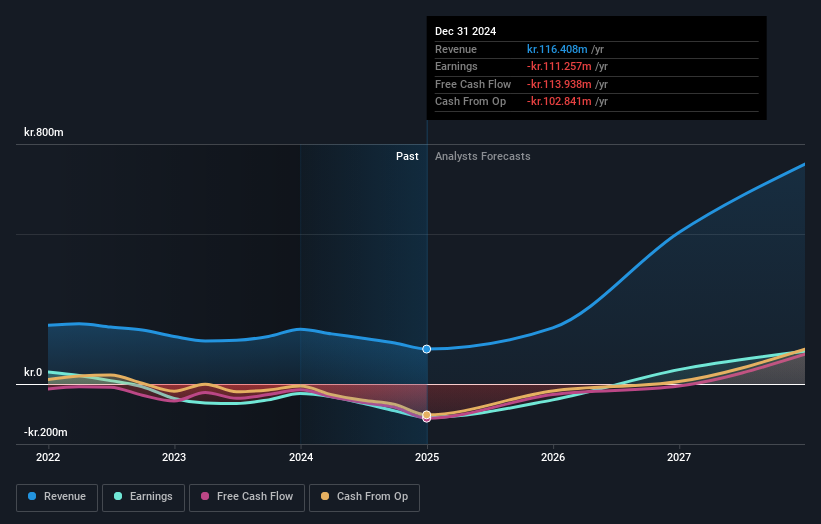The width and height of the screenshot is (821, 524).
Task: Click the Earnings row label in the tooltip
Action: coord(456,66)
